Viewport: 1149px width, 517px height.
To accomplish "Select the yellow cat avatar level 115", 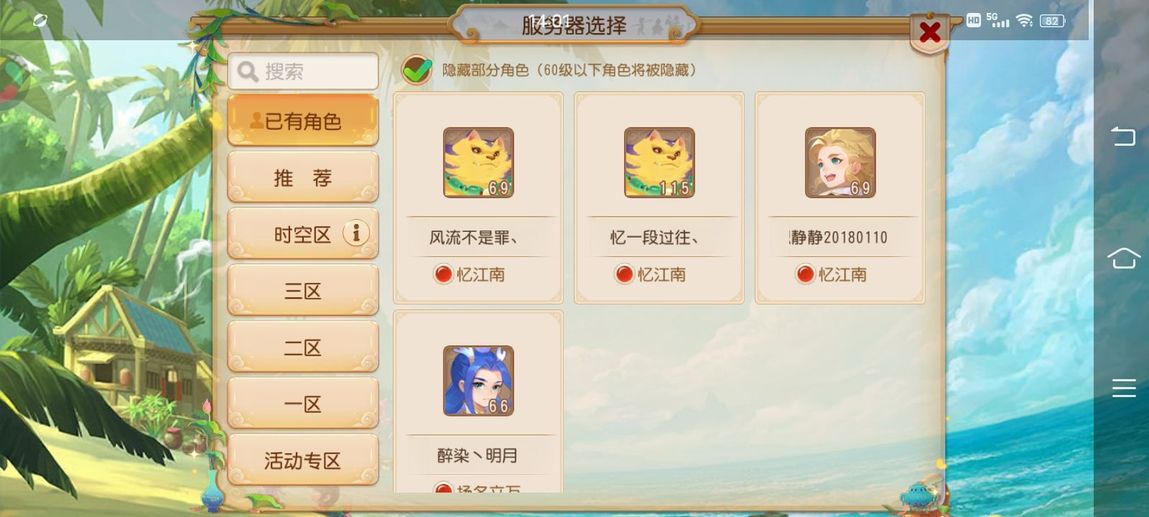I will pyautogui.click(x=659, y=163).
